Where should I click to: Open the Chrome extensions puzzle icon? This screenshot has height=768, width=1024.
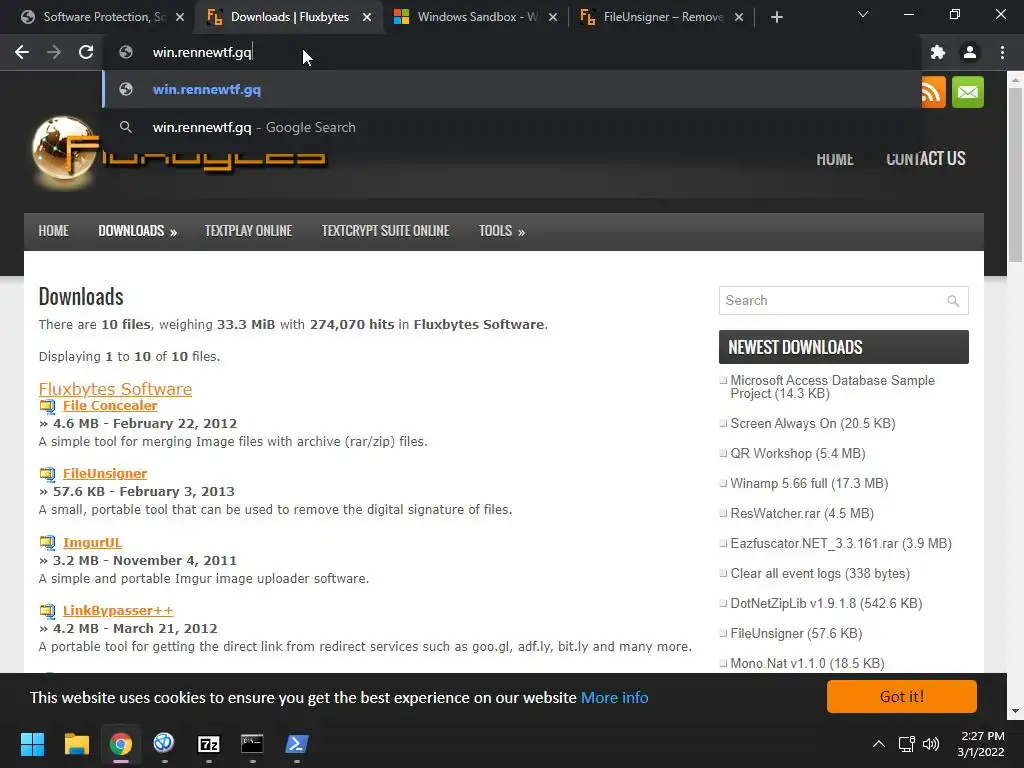[938, 52]
